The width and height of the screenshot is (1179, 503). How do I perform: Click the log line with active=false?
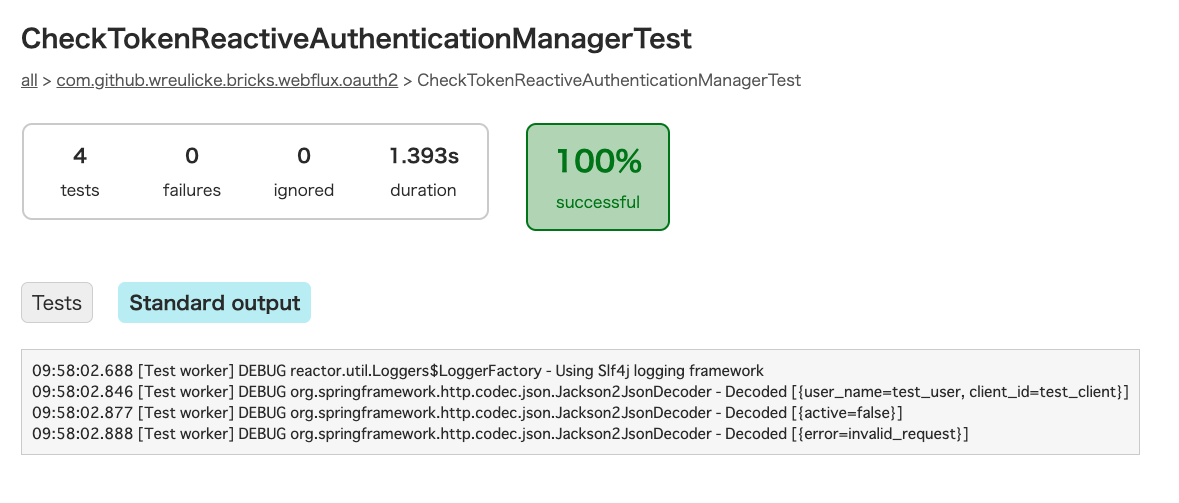[x=467, y=413]
